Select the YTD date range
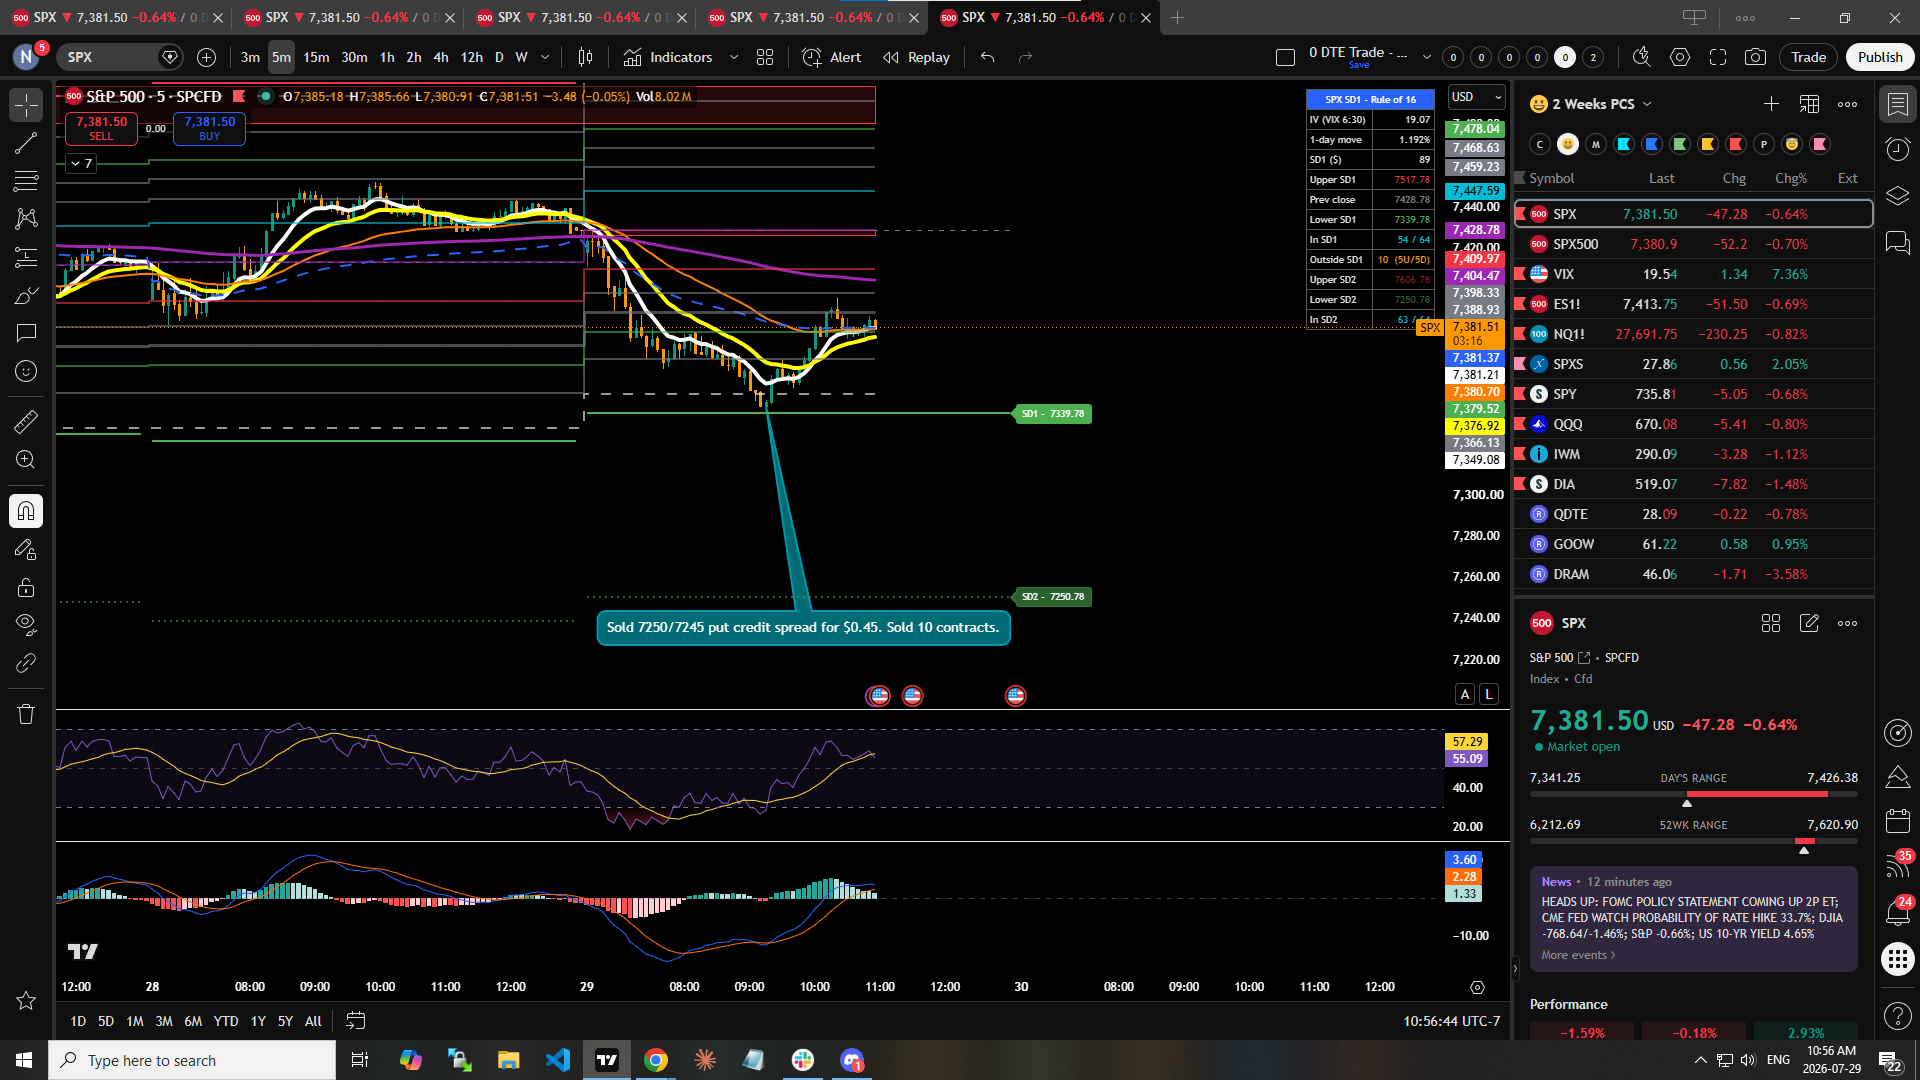 tap(226, 1021)
